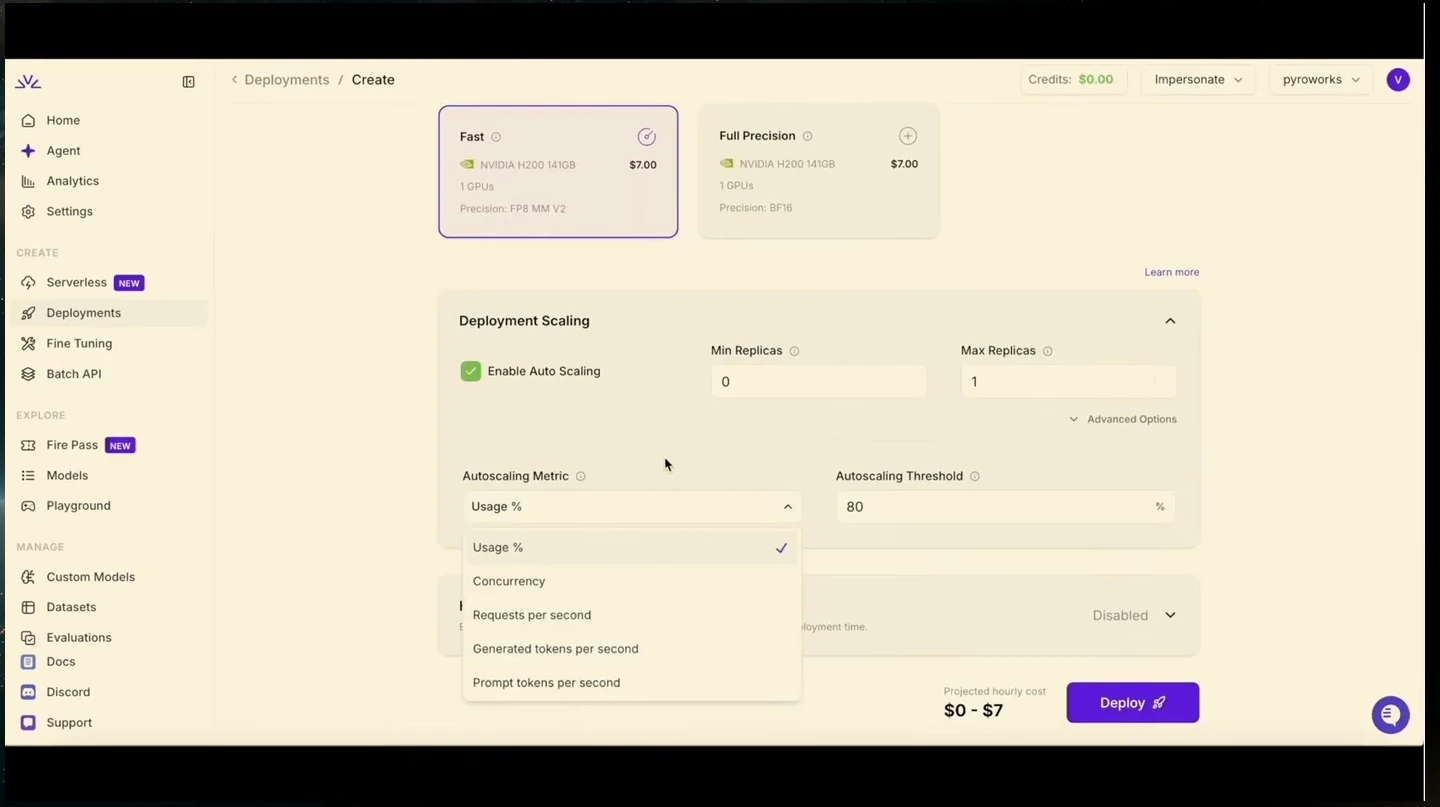This screenshot has height=807, width=1440.
Task: Open Datasets in sidebar
Action: pyautogui.click(x=72, y=607)
